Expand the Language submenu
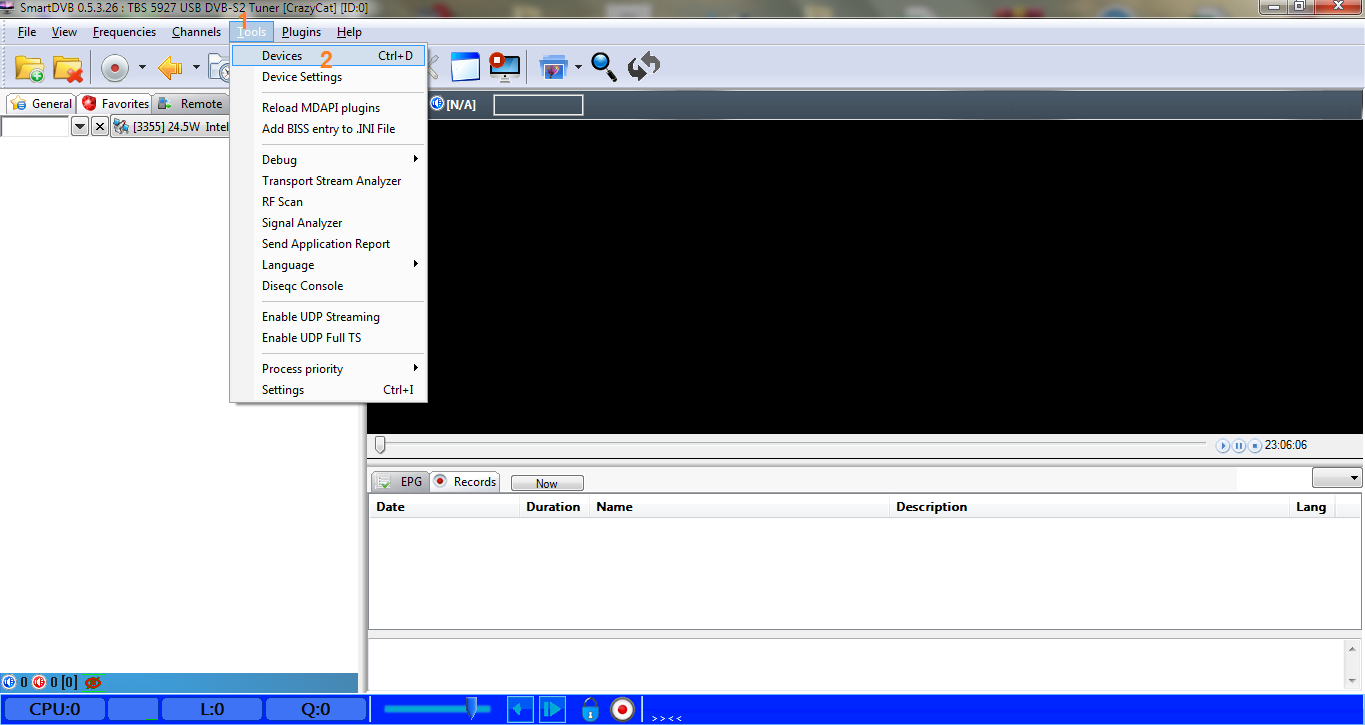 329,265
